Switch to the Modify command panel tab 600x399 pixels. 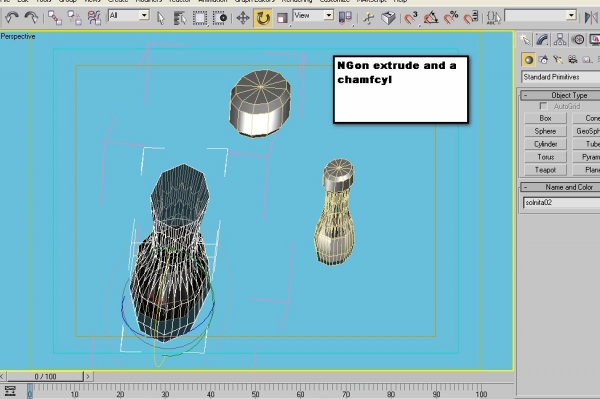[542, 39]
